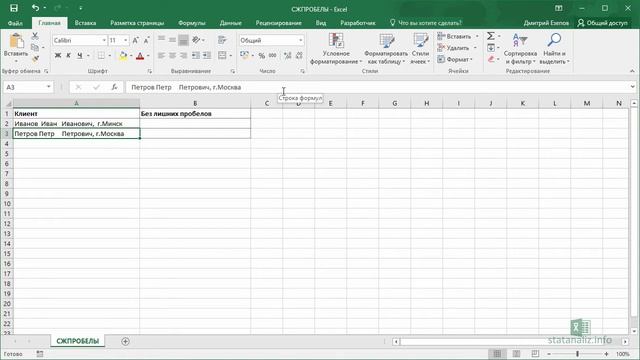Select cell B2 in the table
Screen dimensions: 640x360
[195, 123]
